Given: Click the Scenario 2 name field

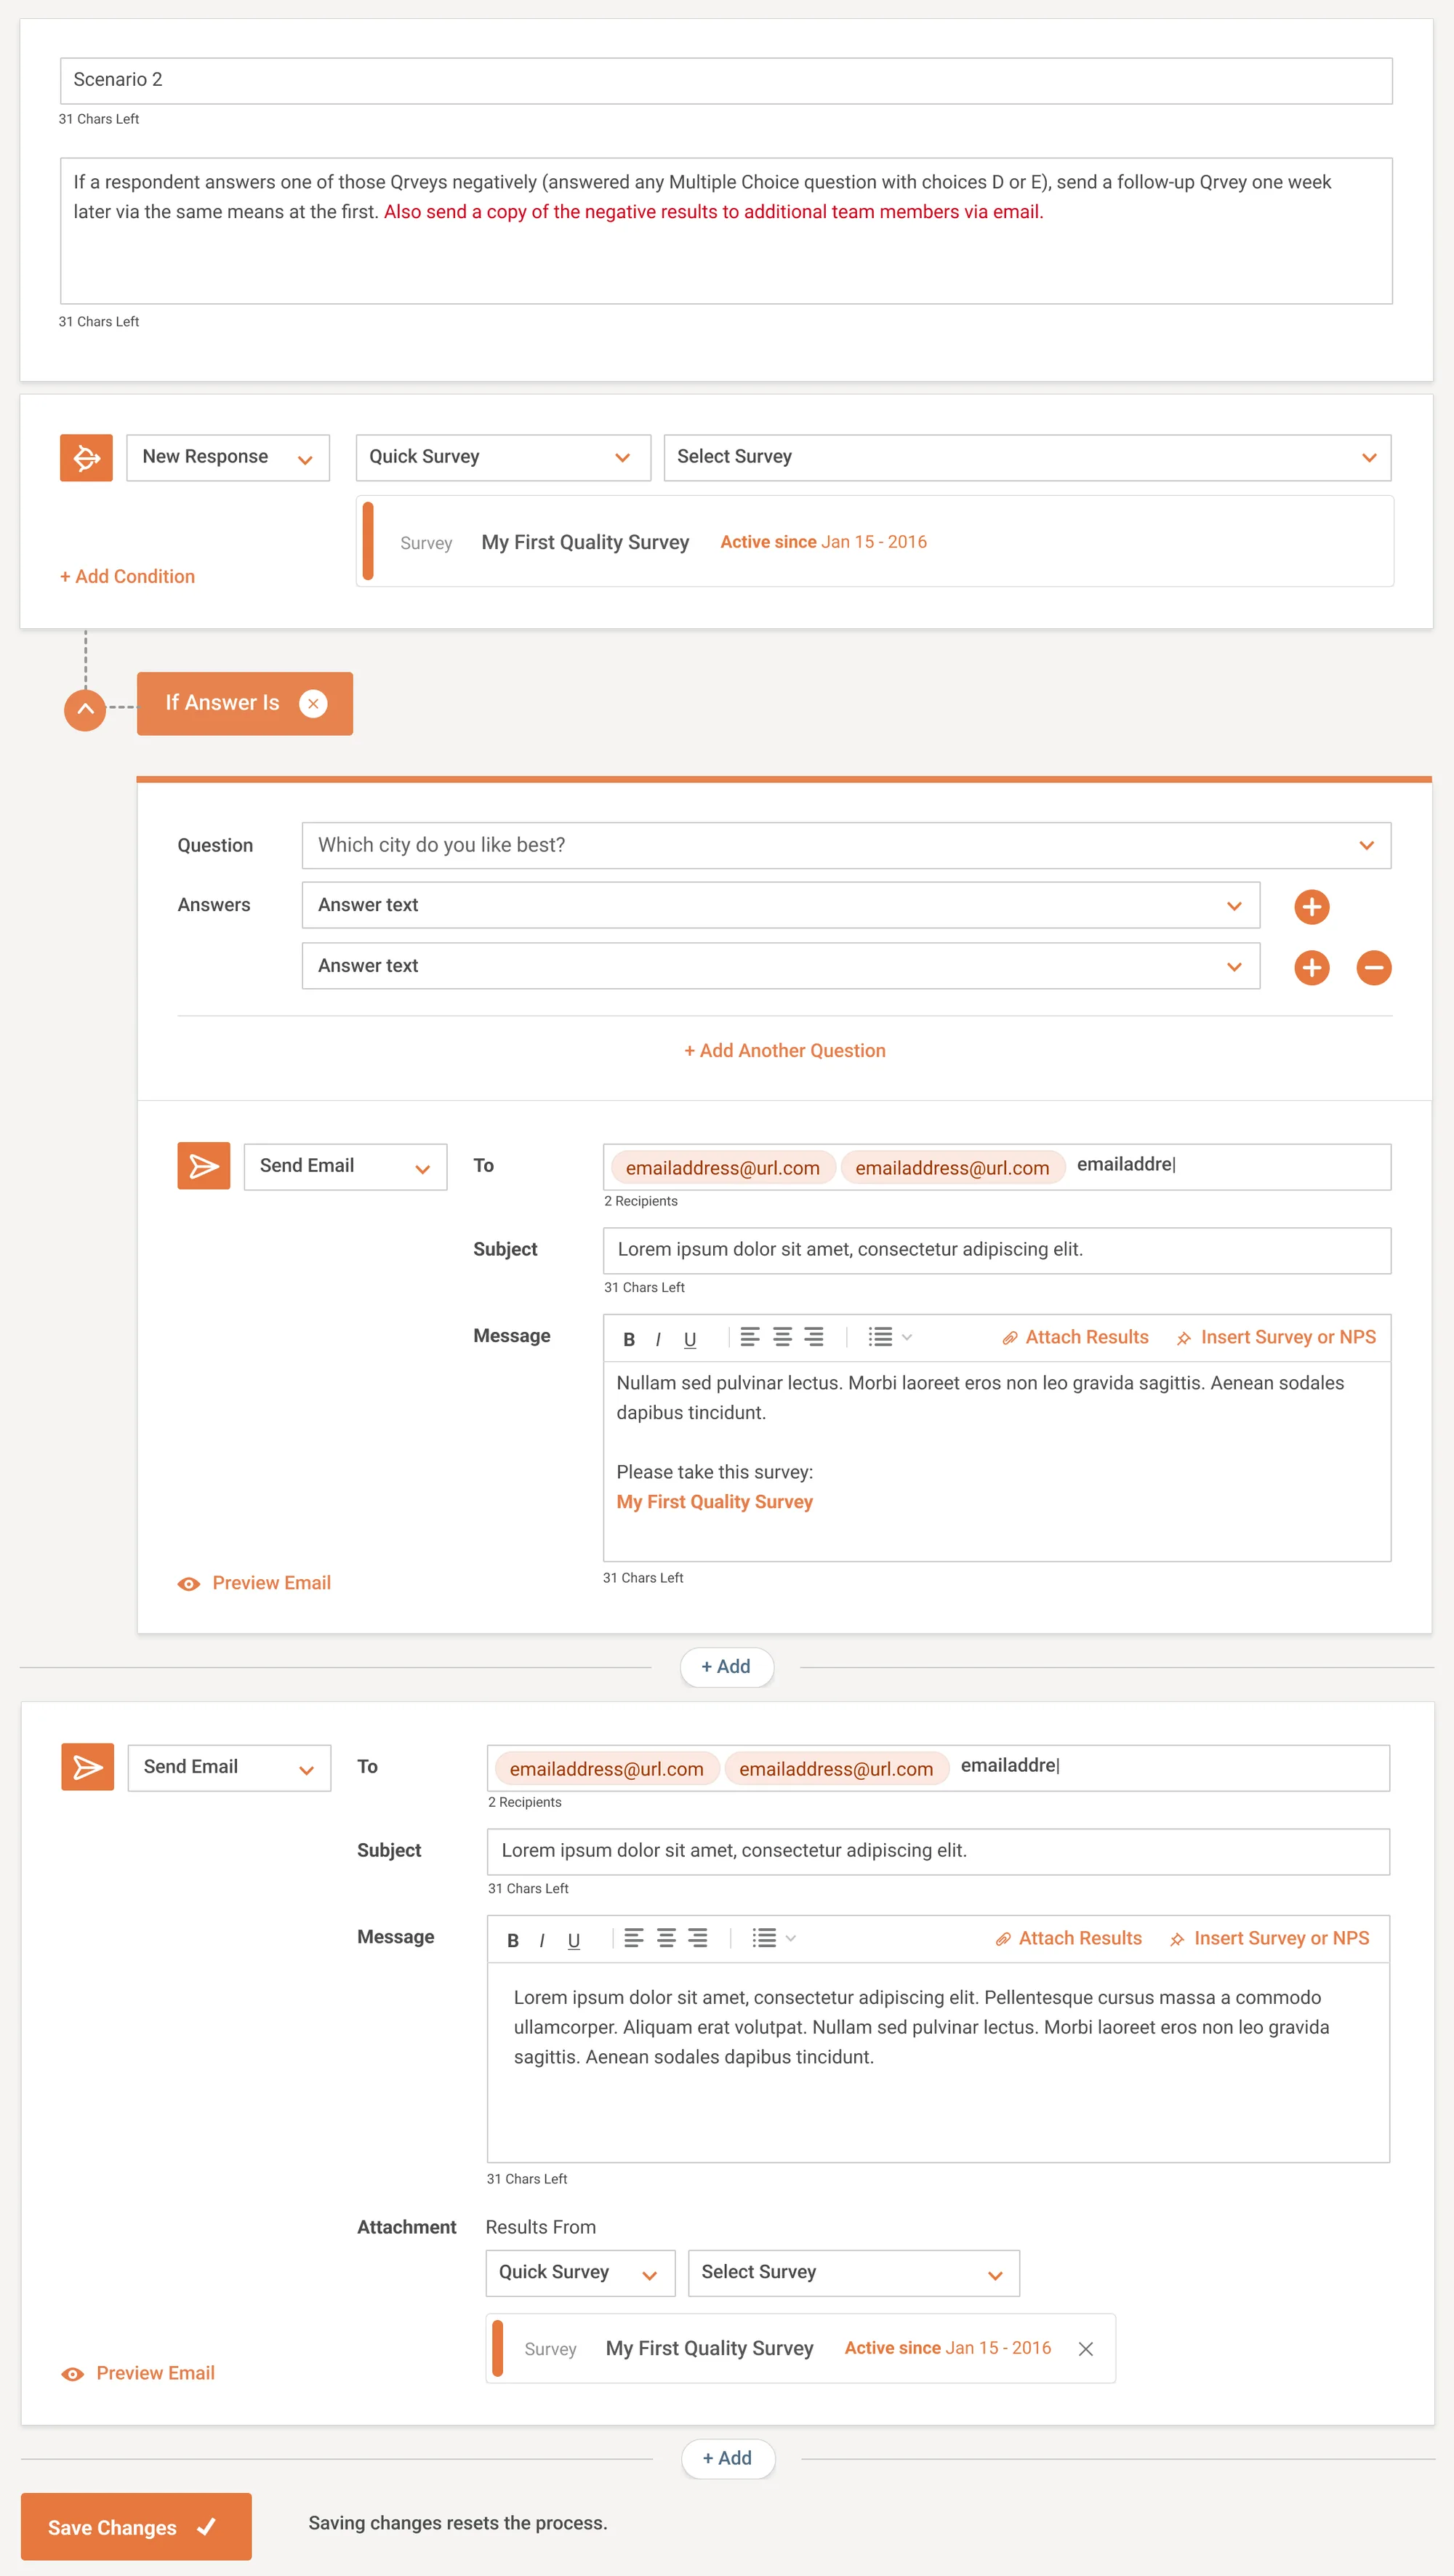Looking at the screenshot, I should [x=726, y=80].
